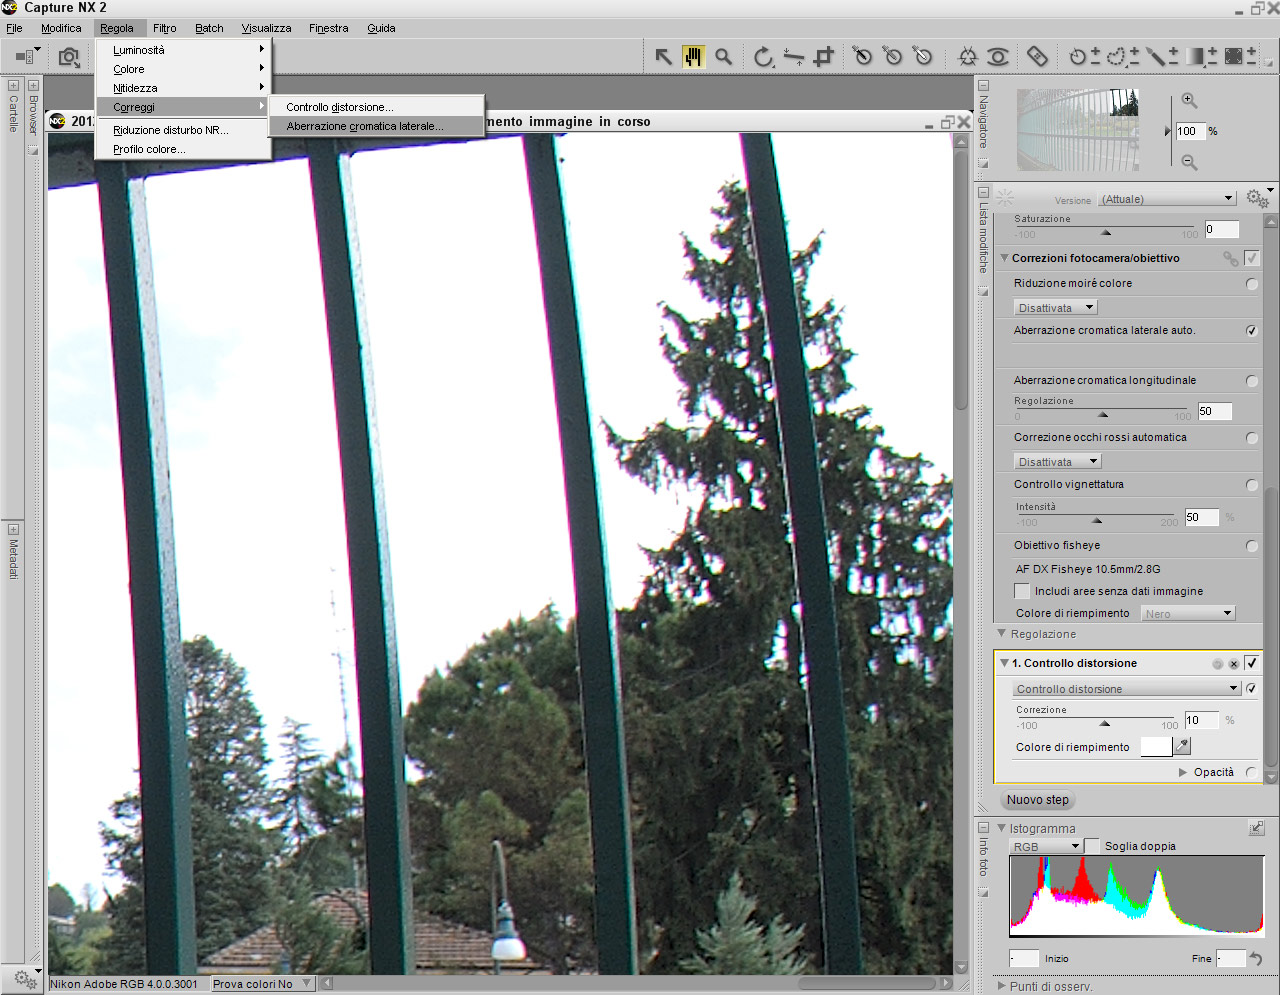Click the camera capture icon in toolbar
The height and width of the screenshot is (995, 1280).
69,57
